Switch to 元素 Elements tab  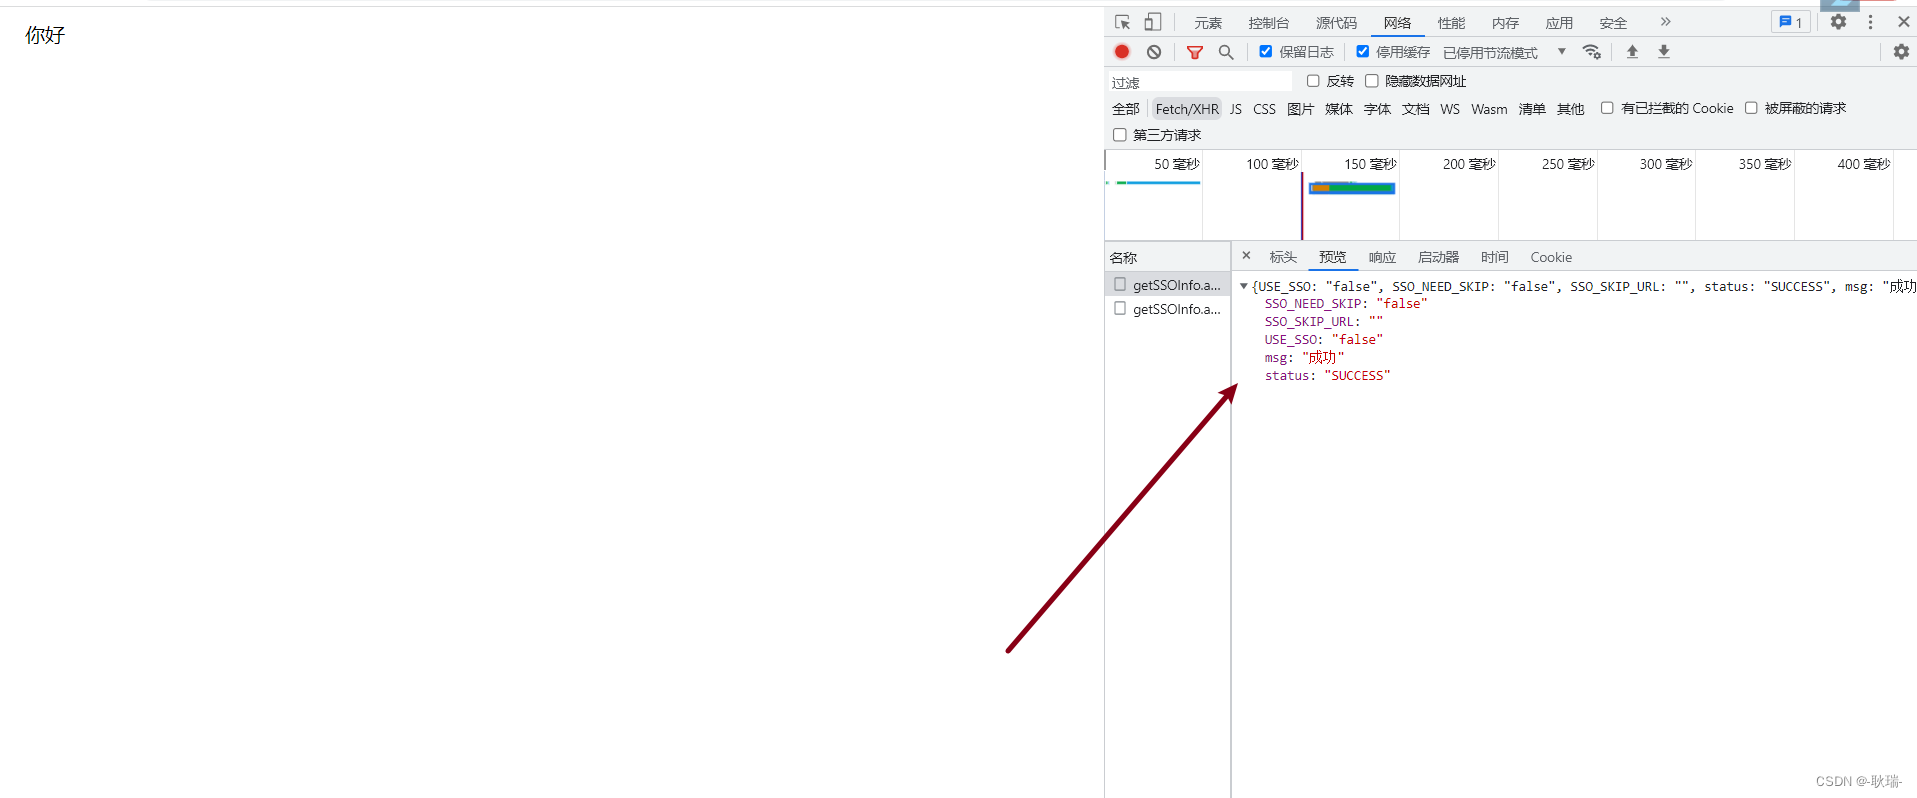(x=1208, y=23)
